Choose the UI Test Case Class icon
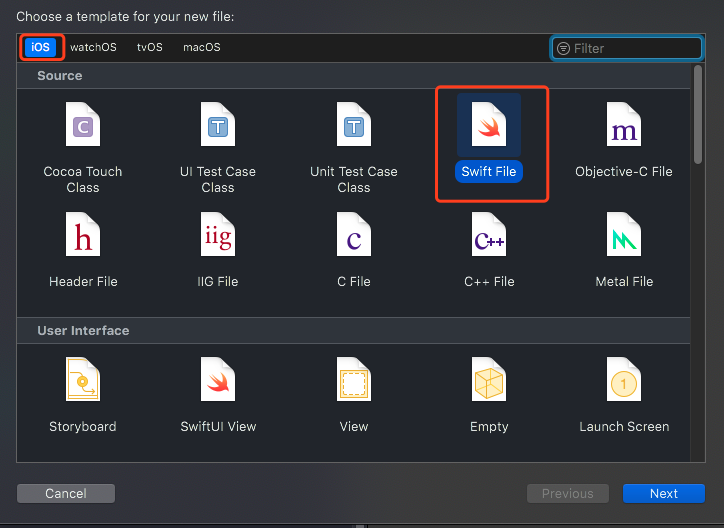 (217, 124)
